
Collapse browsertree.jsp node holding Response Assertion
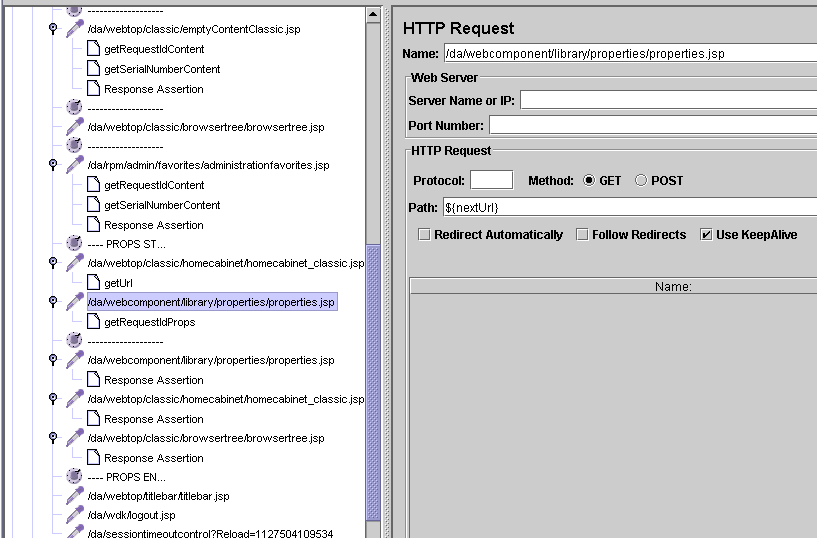(x=53, y=436)
